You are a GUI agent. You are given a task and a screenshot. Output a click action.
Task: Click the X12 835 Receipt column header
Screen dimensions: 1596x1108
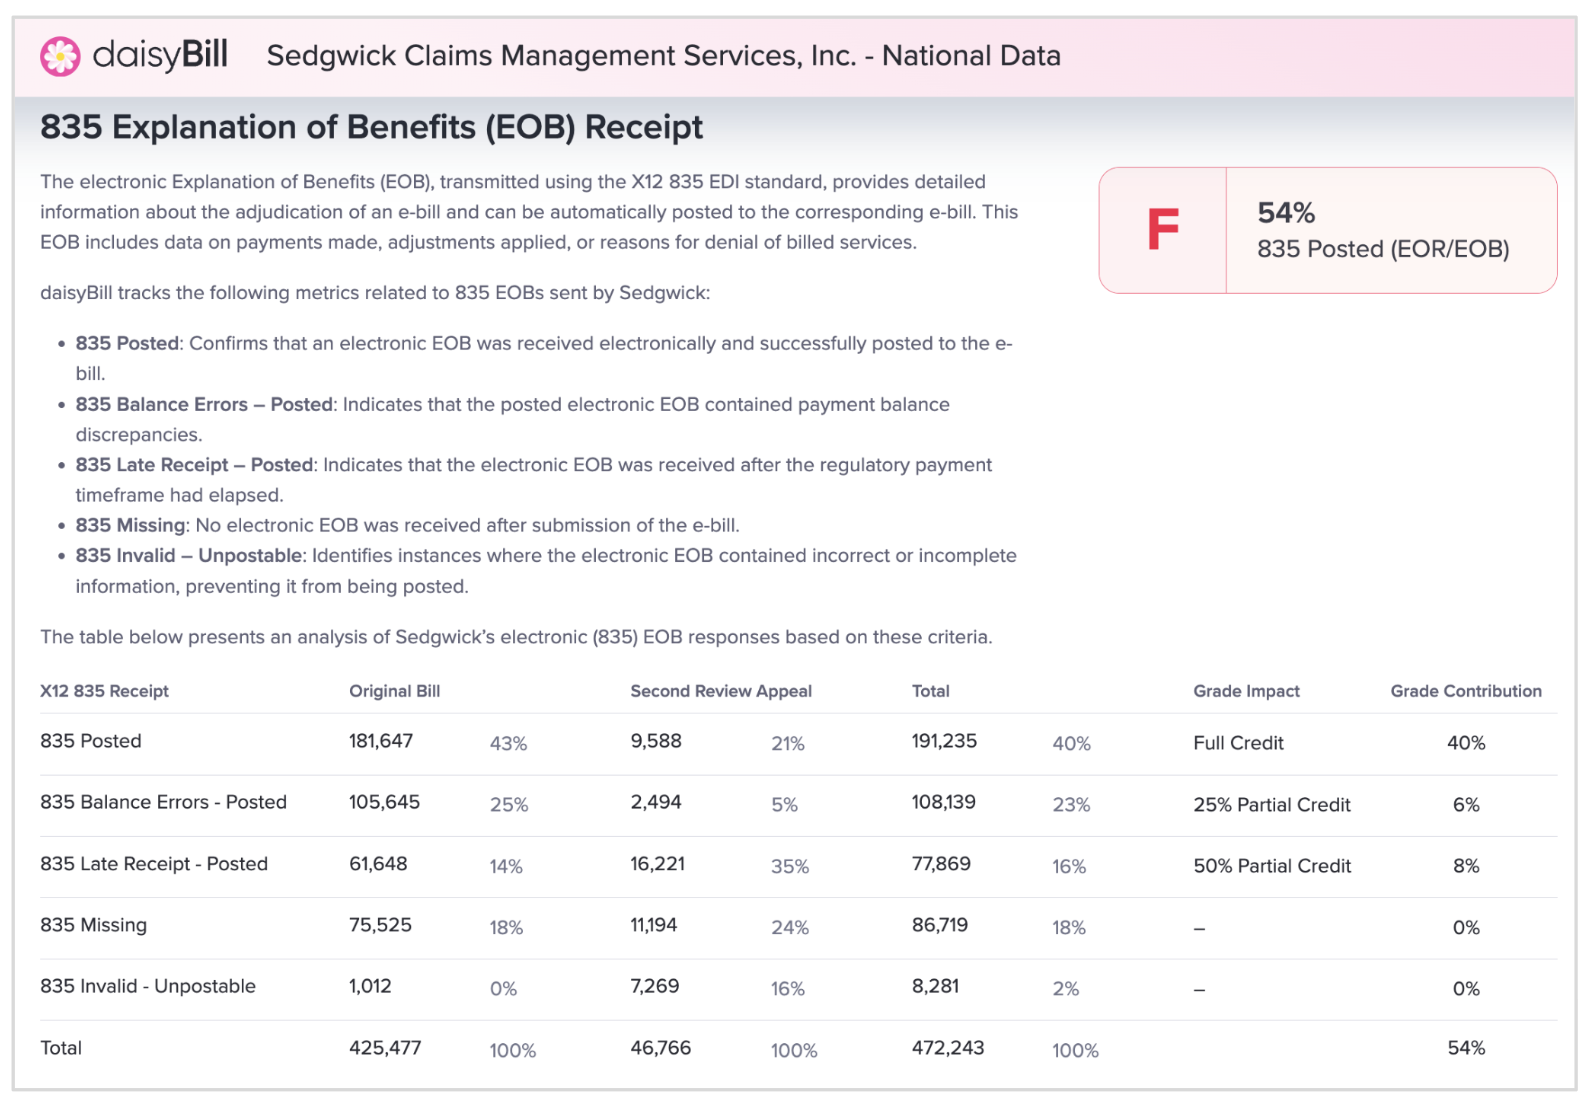click(x=104, y=691)
